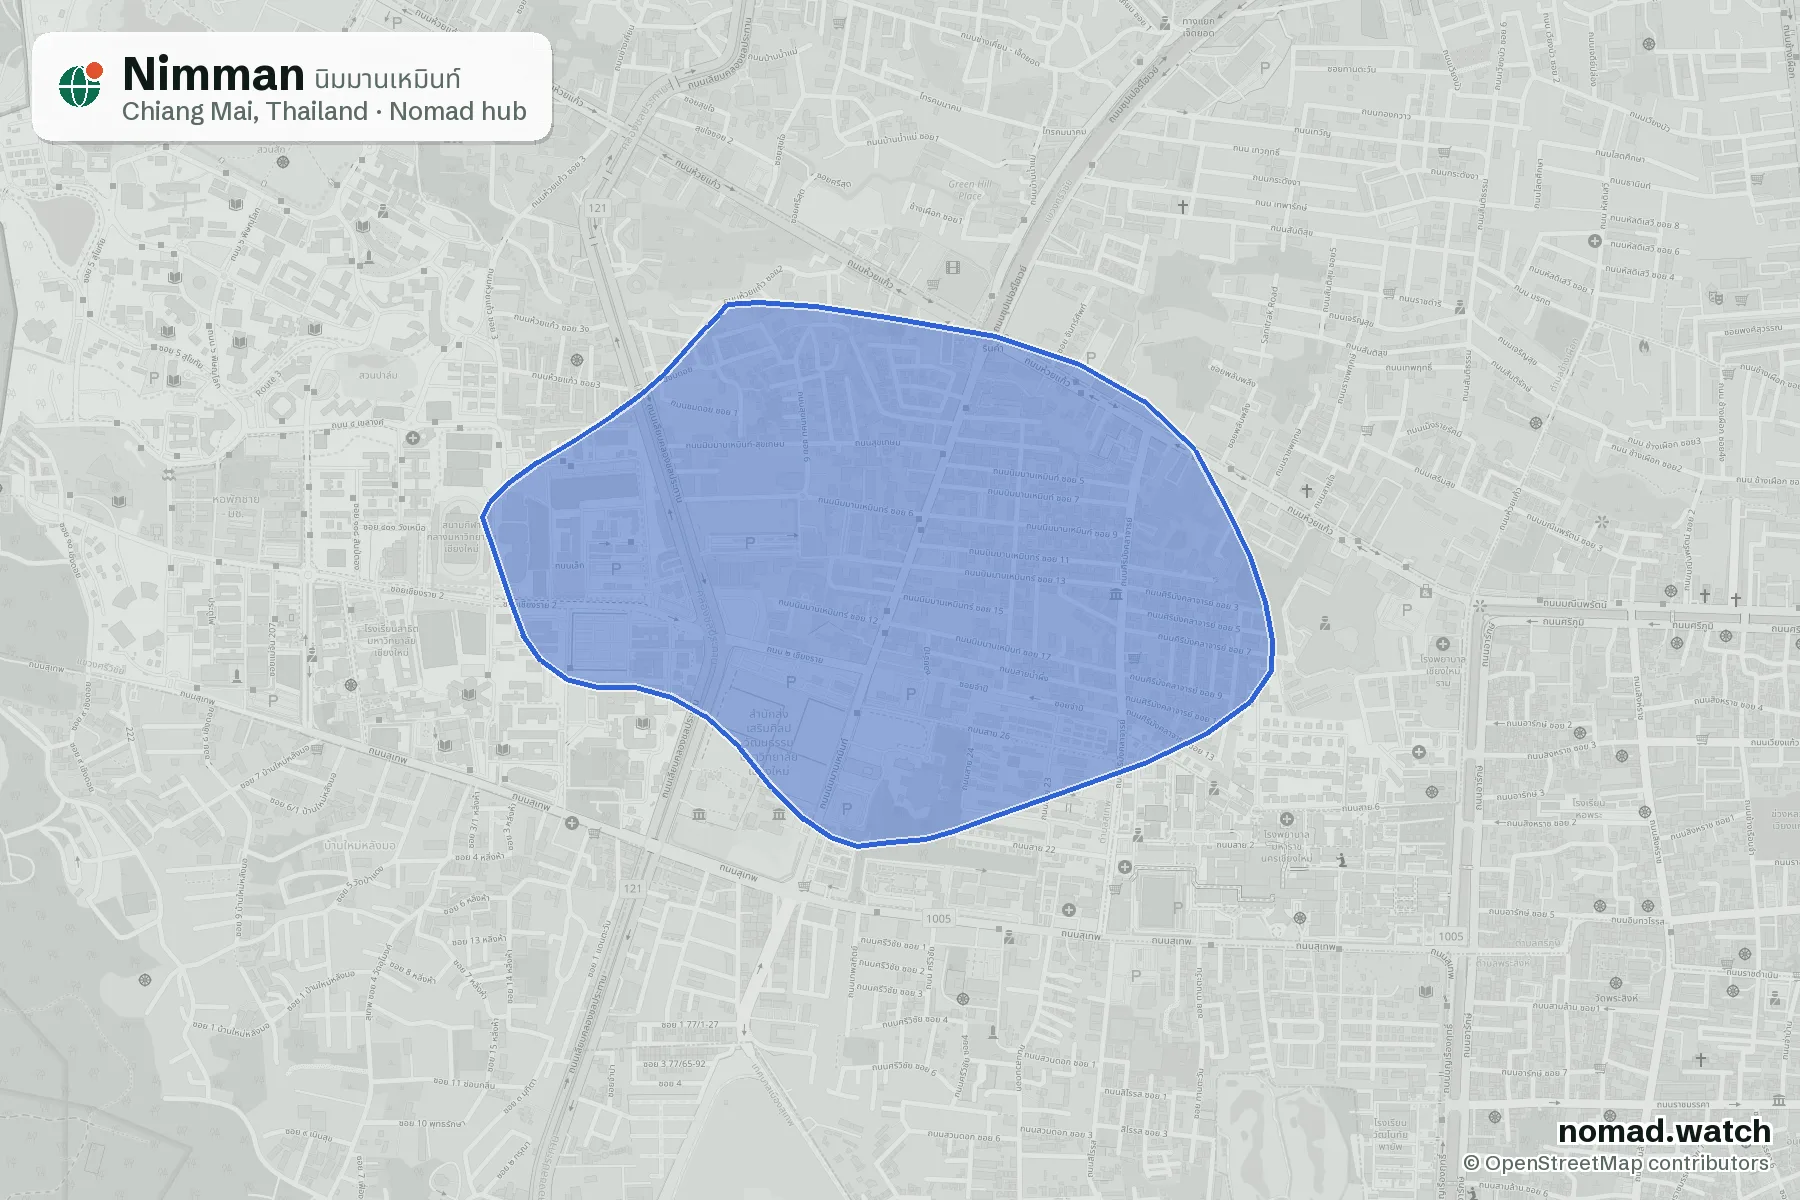The width and height of the screenshot is (1800, 1200).
Task: Click the shopping cart icon inside the blue area
Action: pos(1134,658)
